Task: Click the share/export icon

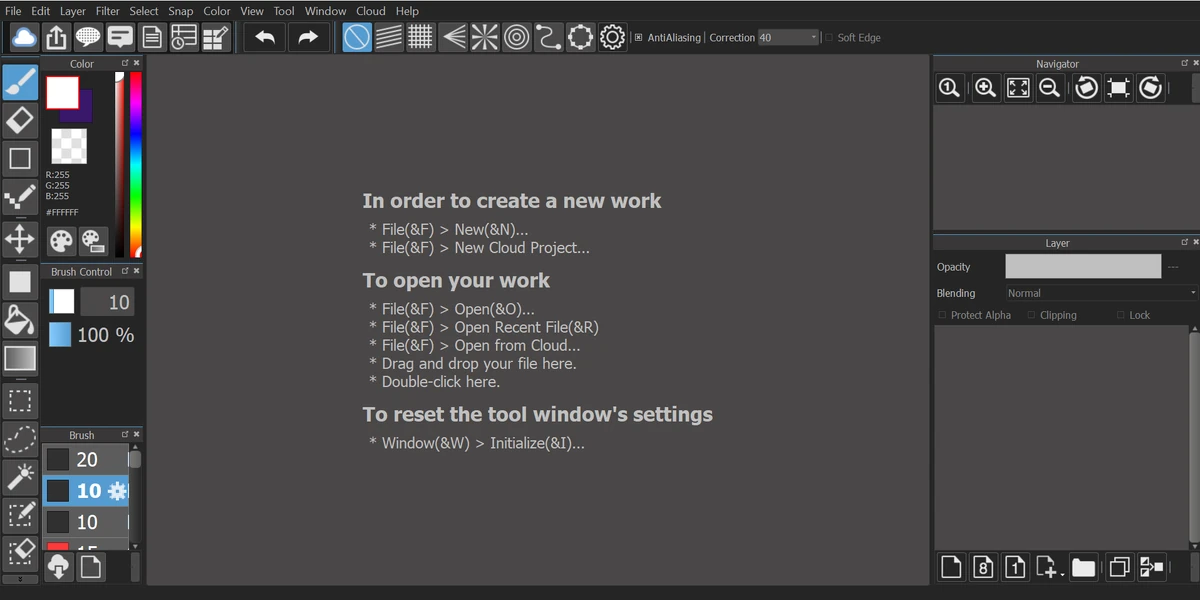Action: pyautogui.click(x=56, y=38)
